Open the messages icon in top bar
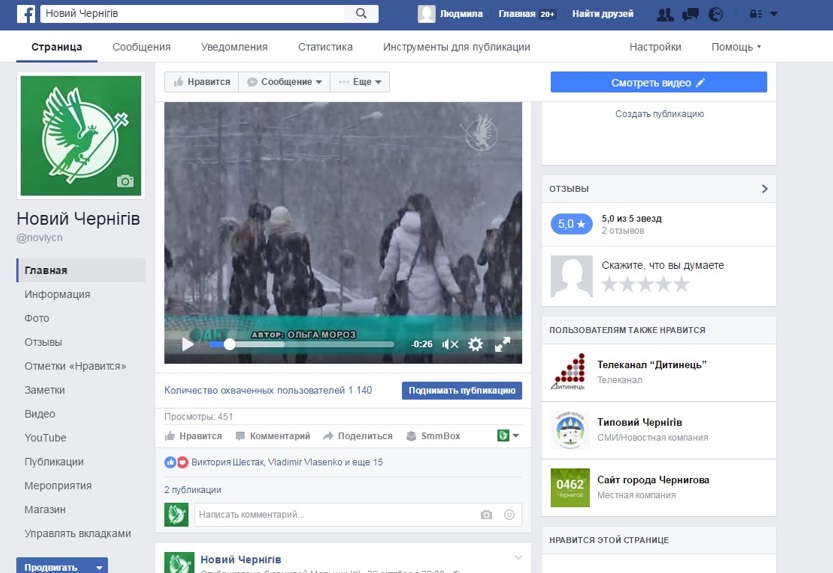Screen dimensions: 833x573 (690, 14)
